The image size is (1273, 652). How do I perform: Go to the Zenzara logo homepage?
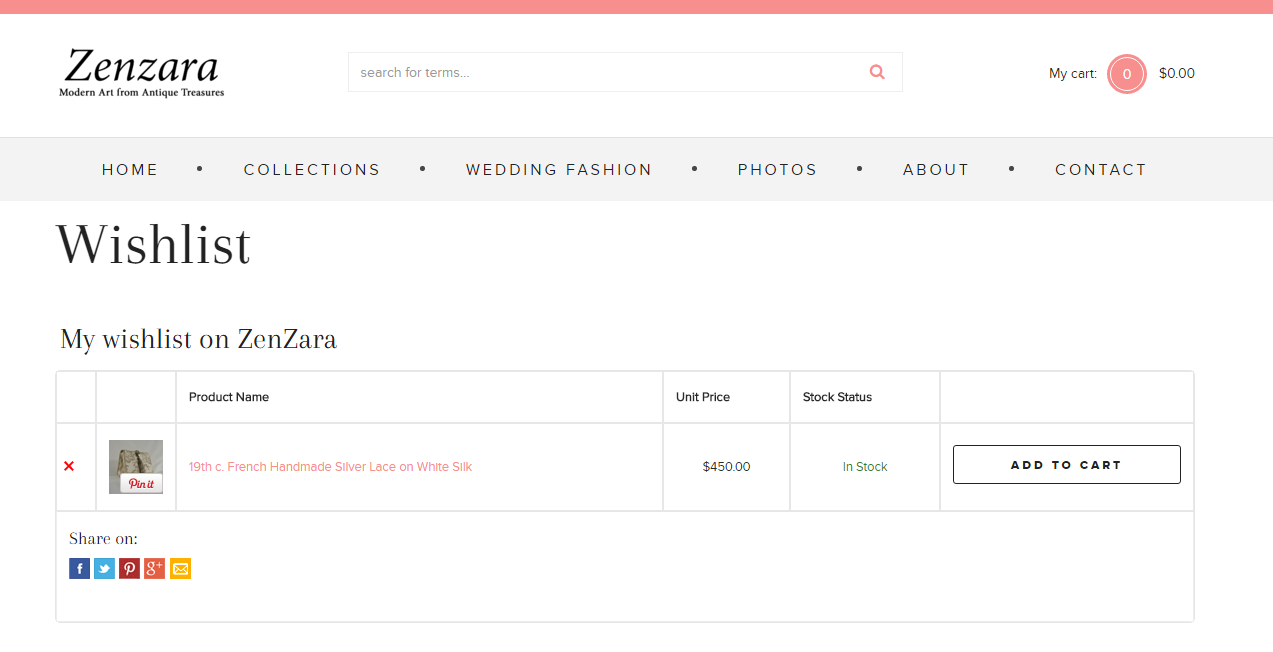tap(141, 73)
